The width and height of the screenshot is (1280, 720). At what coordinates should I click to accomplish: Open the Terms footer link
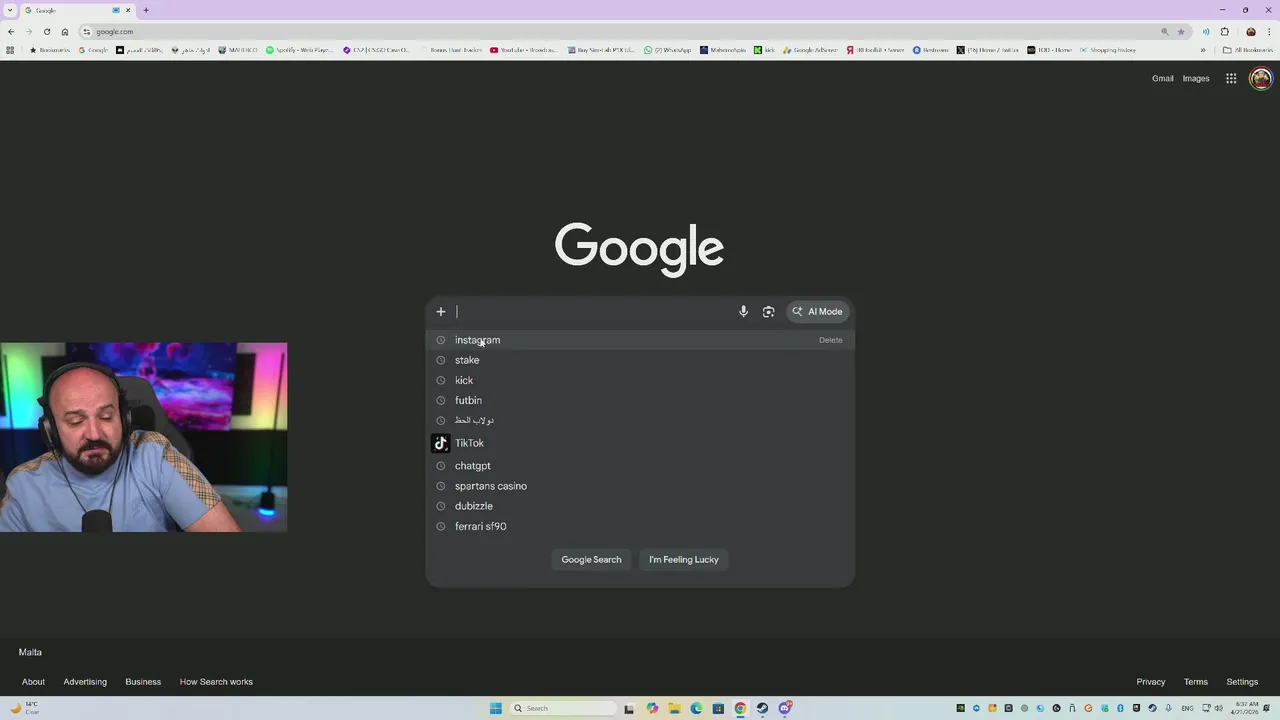(1196, 682)
